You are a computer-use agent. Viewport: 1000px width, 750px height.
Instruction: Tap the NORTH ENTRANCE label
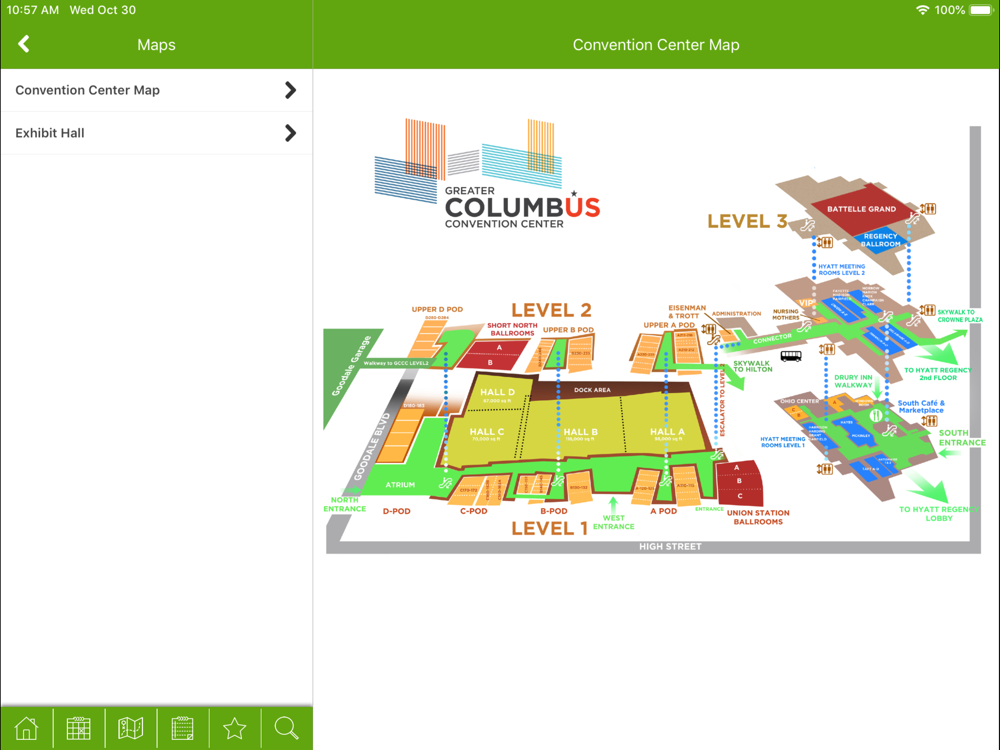344,504
